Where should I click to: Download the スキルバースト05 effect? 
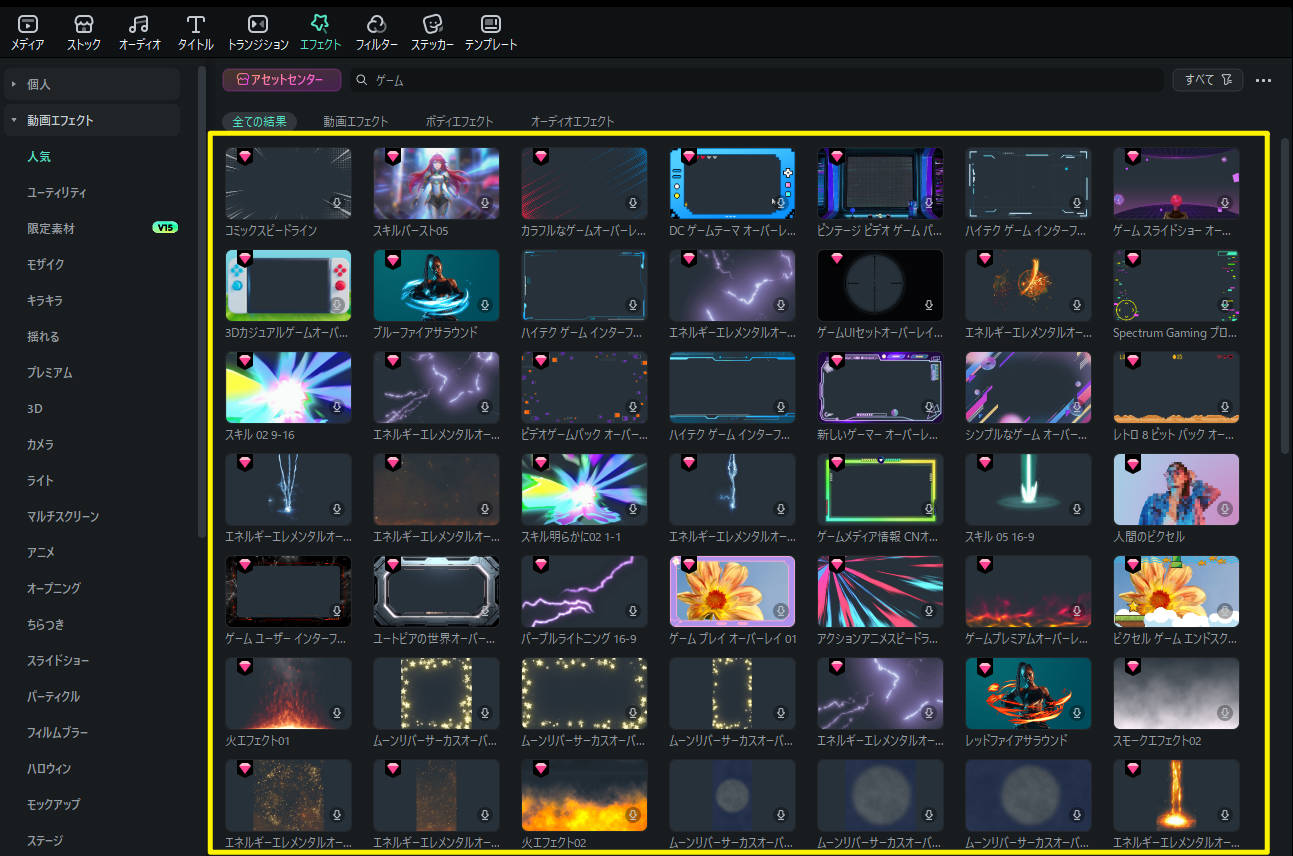[486, 202]
